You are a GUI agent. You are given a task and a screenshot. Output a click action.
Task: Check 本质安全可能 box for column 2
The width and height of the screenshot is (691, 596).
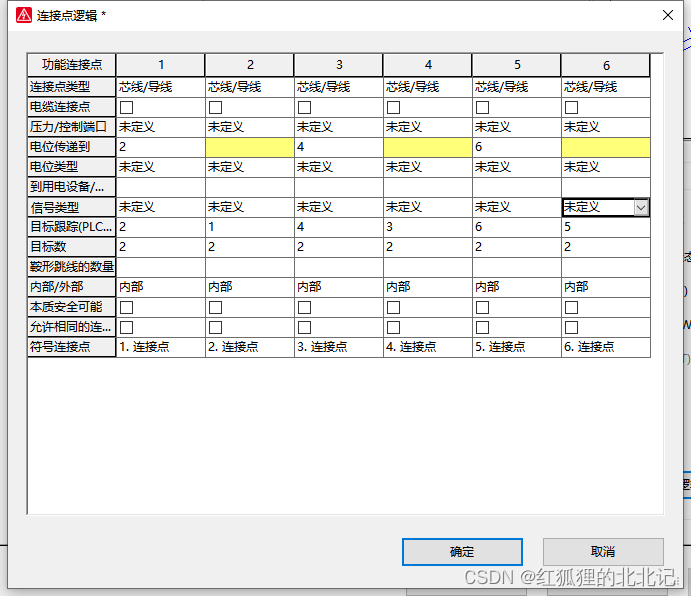(215, 307)
